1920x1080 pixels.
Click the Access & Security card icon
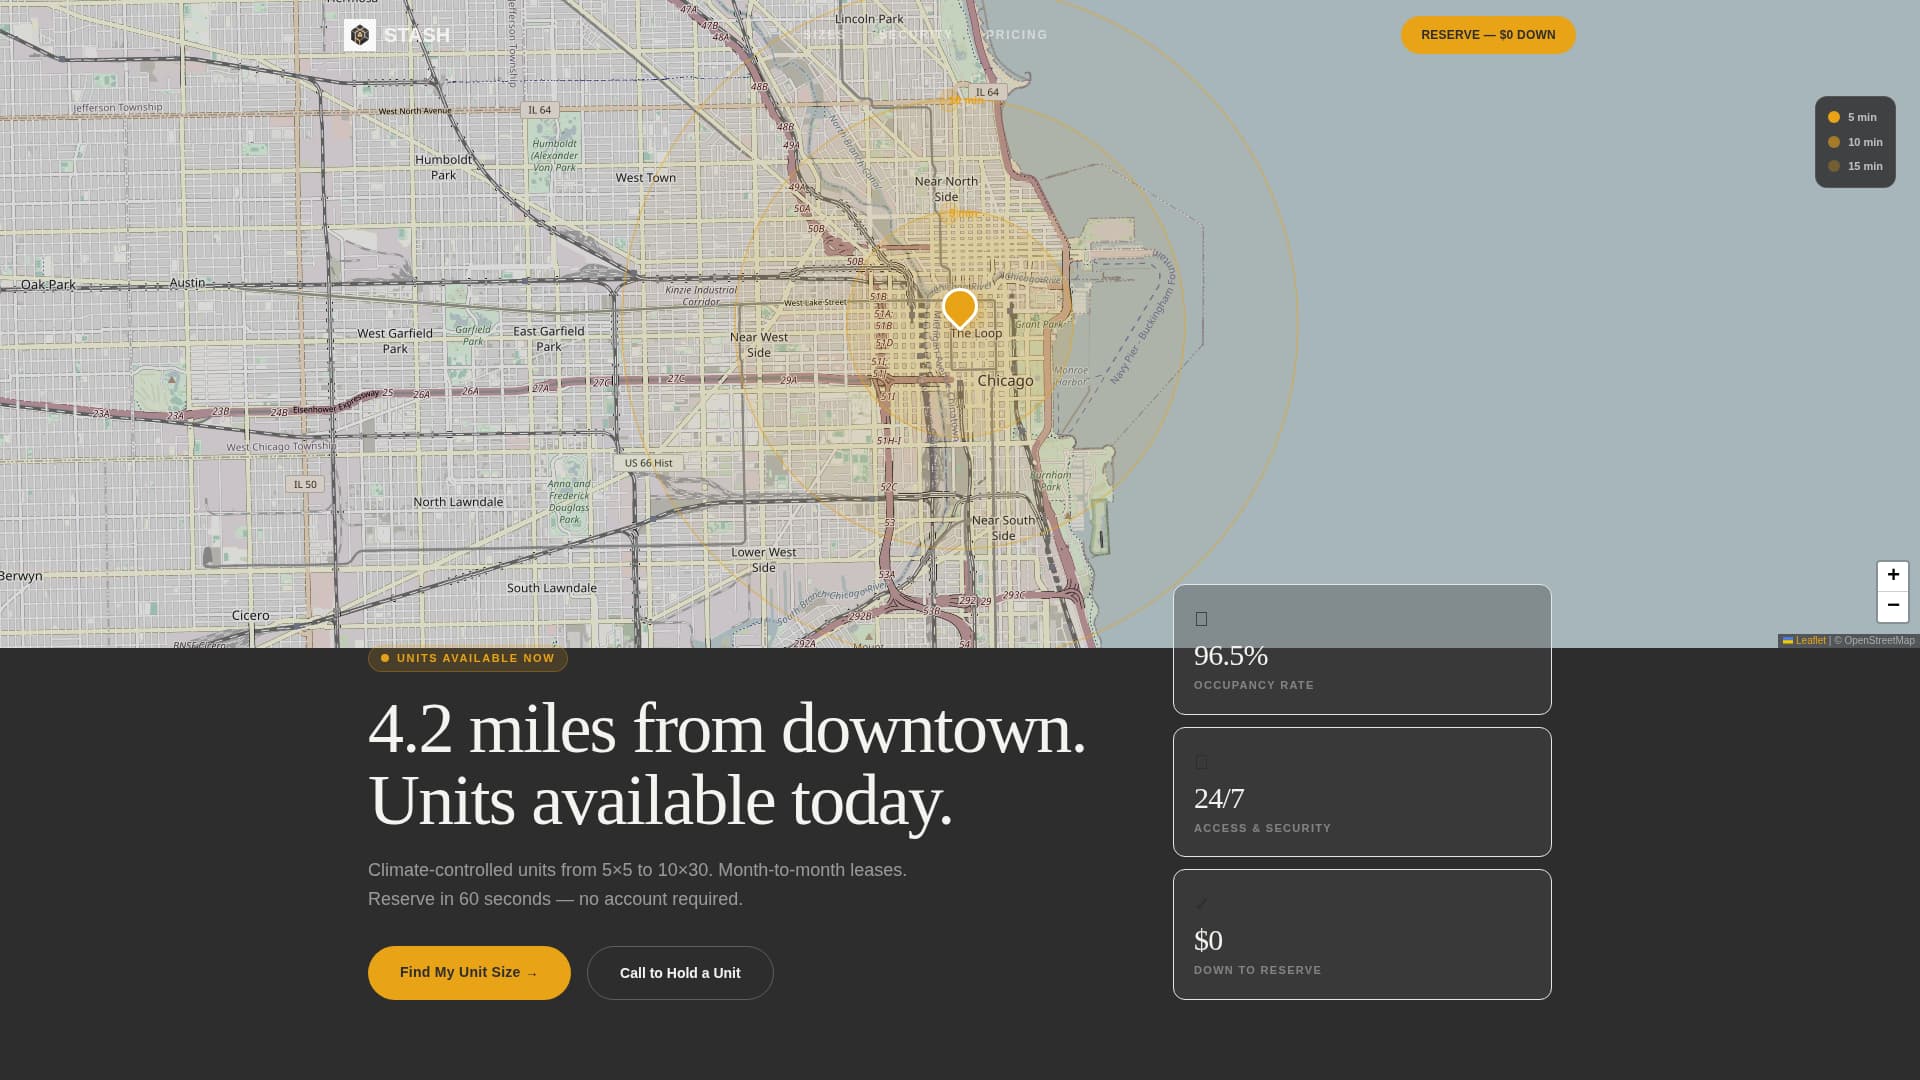tap(1201, 761)
